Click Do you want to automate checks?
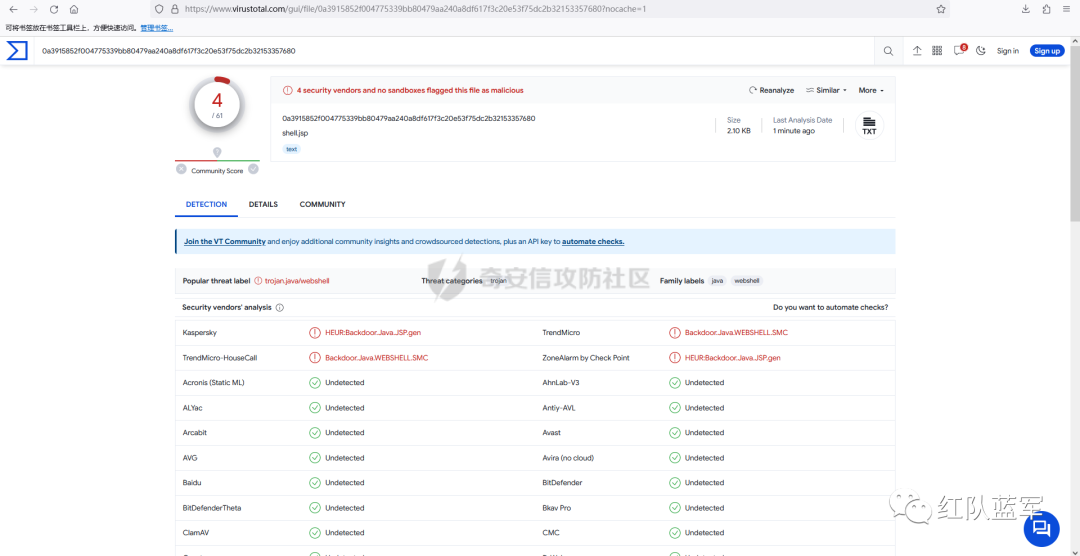This screenshot has height=556, width=1080. coord(830,307)
